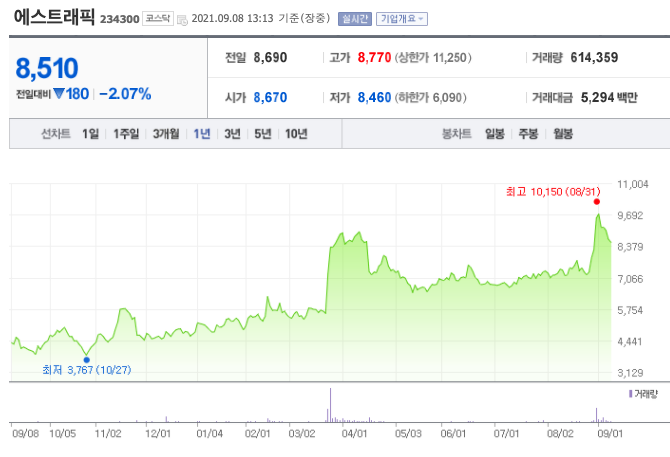Click the 09/01 date axis label
Image resolution: width=670 pixels, height=457 pixels.
(x=610, y=434)
